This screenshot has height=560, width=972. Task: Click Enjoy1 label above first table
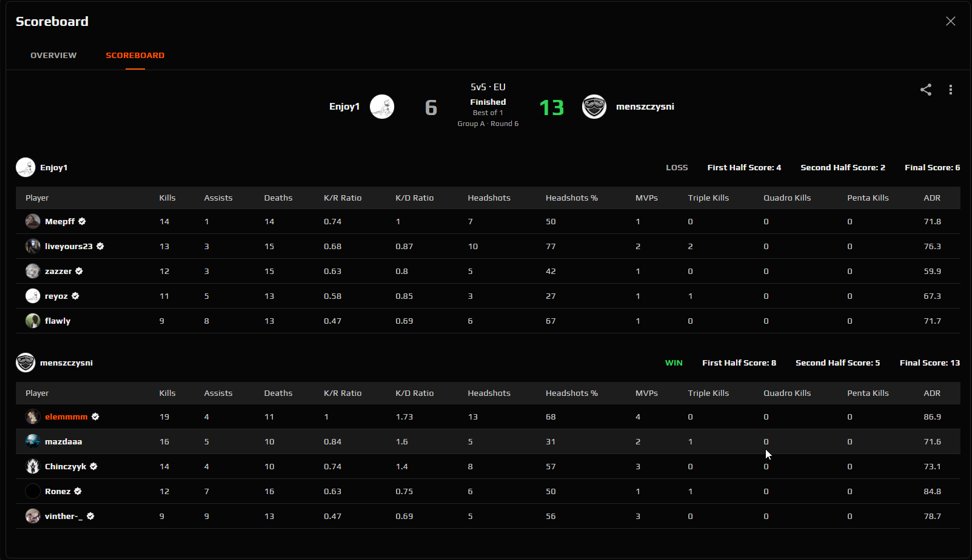[54, 167]
